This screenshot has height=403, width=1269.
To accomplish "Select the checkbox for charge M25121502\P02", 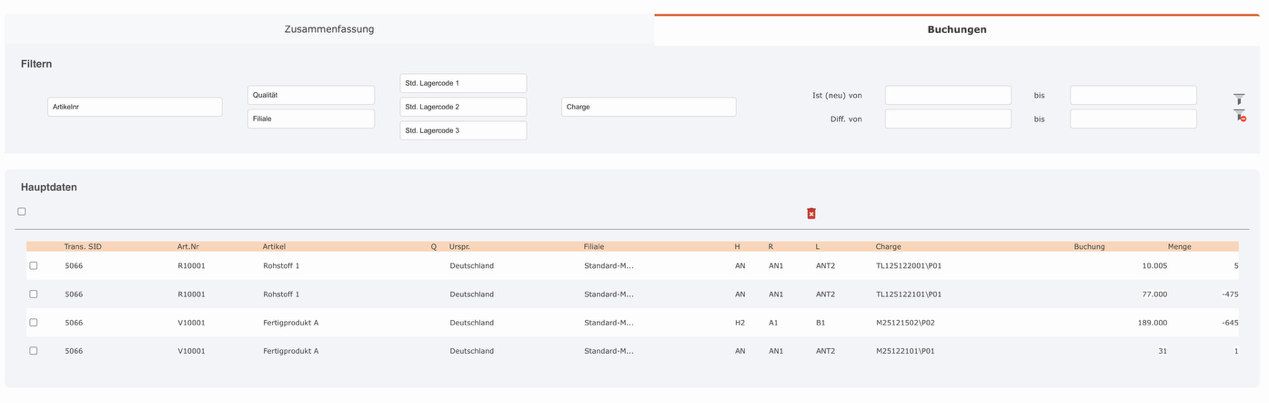I will pyautogui.click(x=33, y=323).
